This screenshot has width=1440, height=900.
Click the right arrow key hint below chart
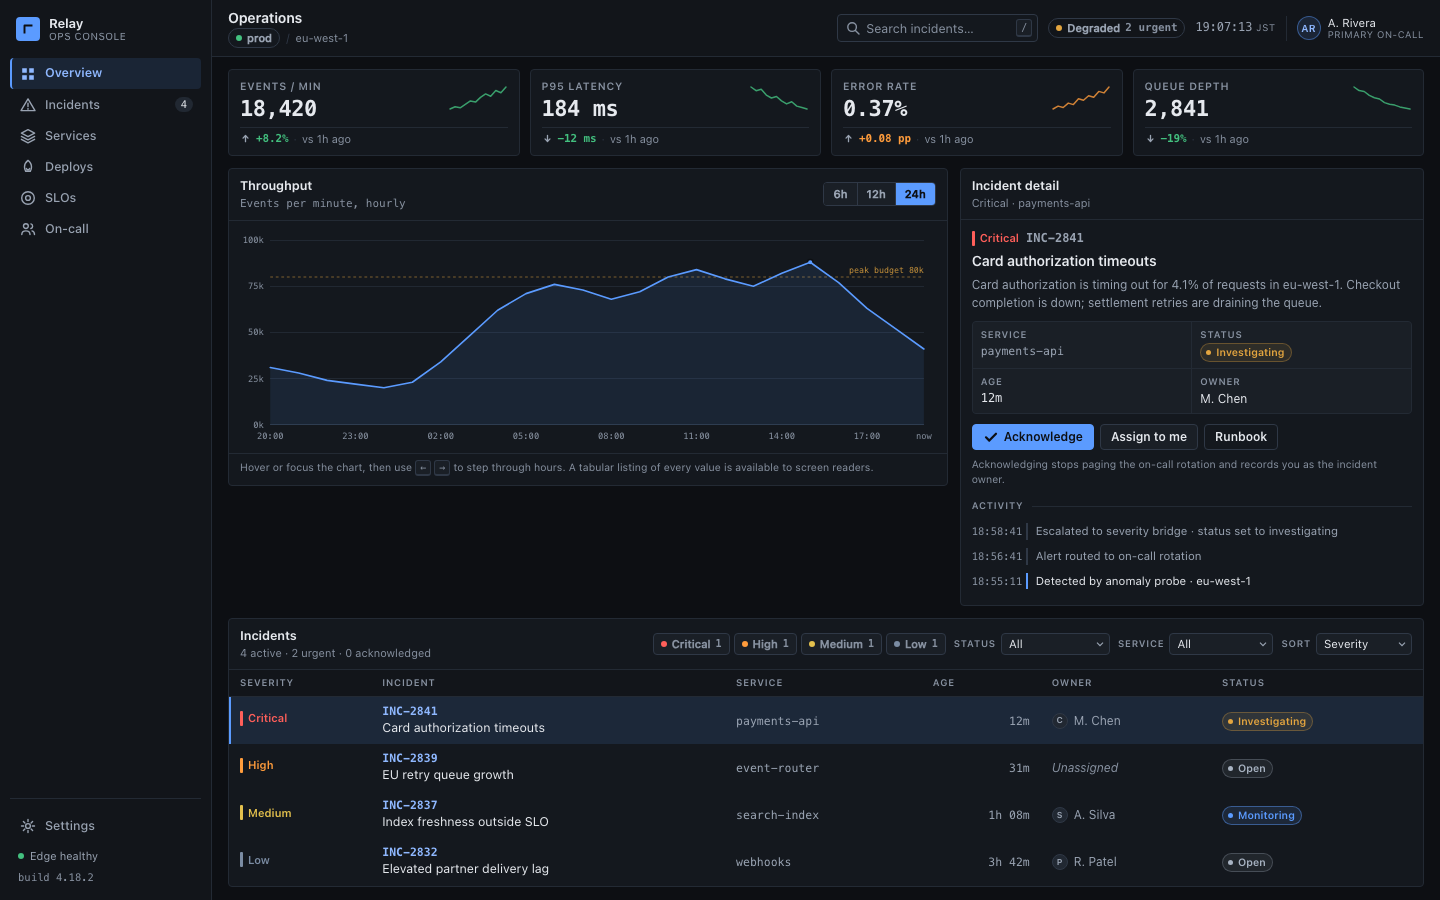tap(441, 468)
